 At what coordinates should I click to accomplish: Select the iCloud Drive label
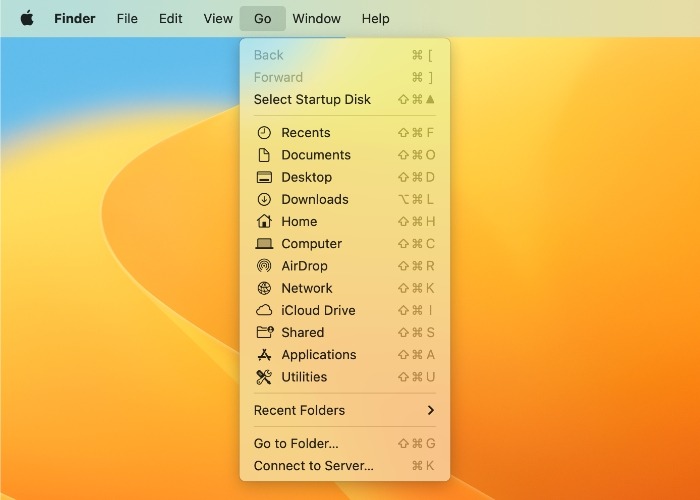(x=318, y=310)
